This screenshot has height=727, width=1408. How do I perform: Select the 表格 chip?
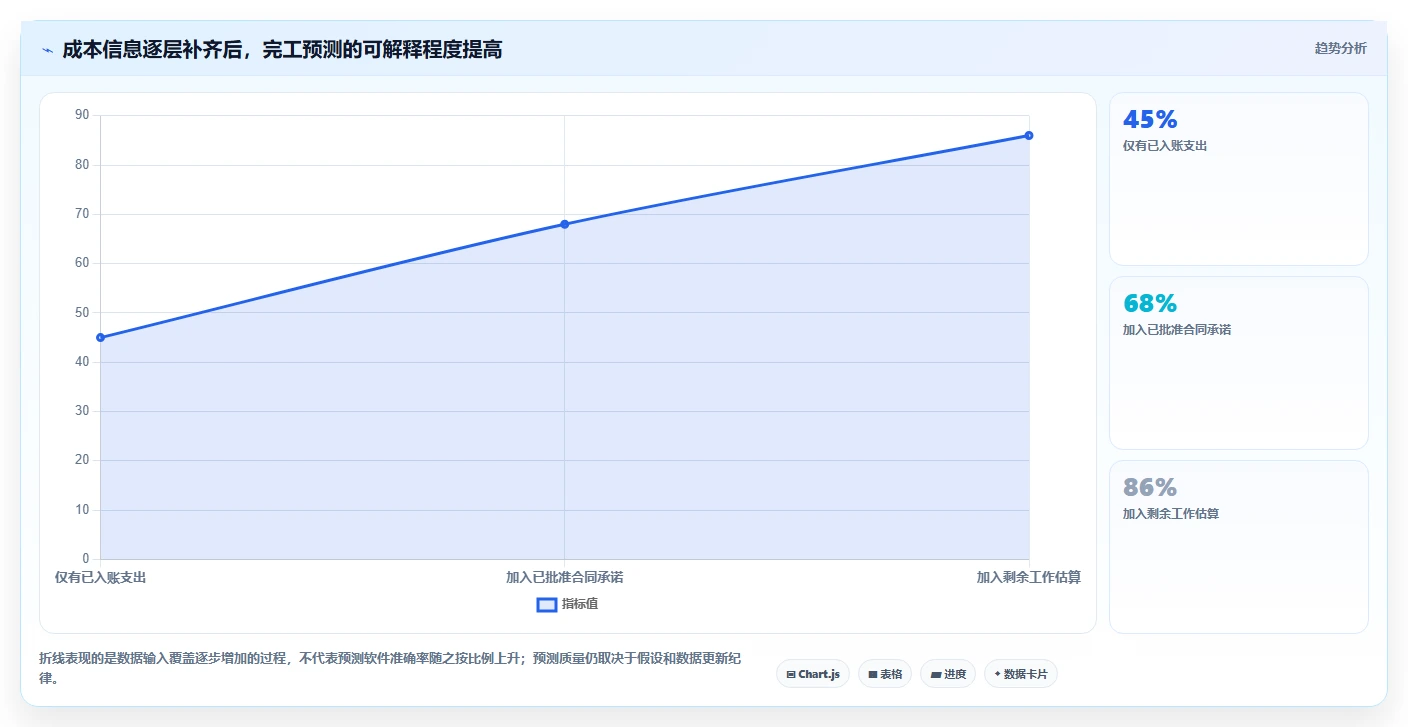[885, 674]
